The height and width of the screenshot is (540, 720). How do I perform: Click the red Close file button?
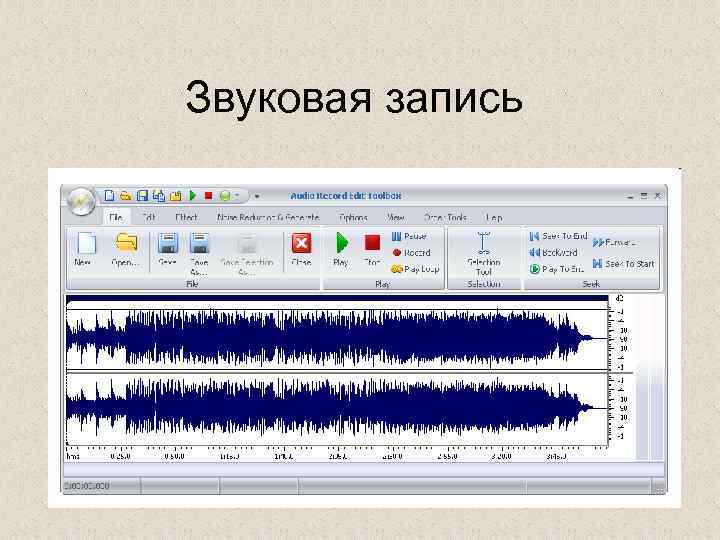pyautogui.click(x=301, y=249)
